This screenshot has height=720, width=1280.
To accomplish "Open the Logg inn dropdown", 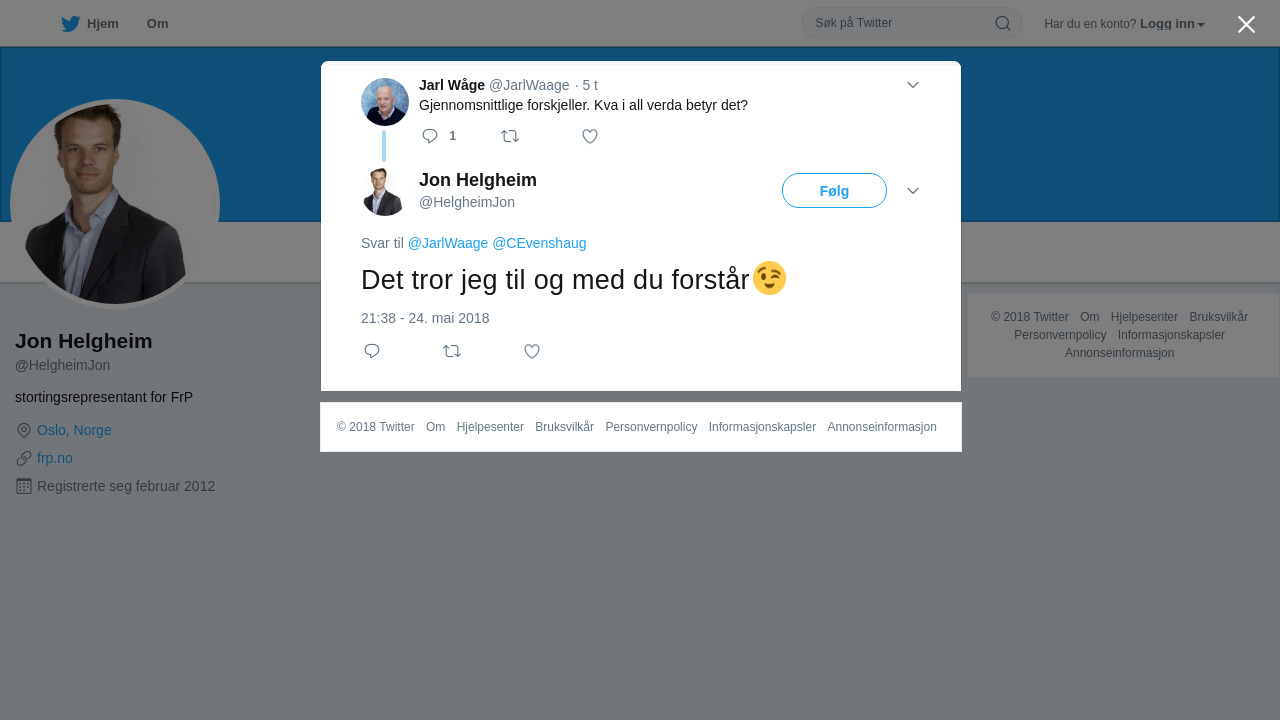I will [x=1172, y=24].
